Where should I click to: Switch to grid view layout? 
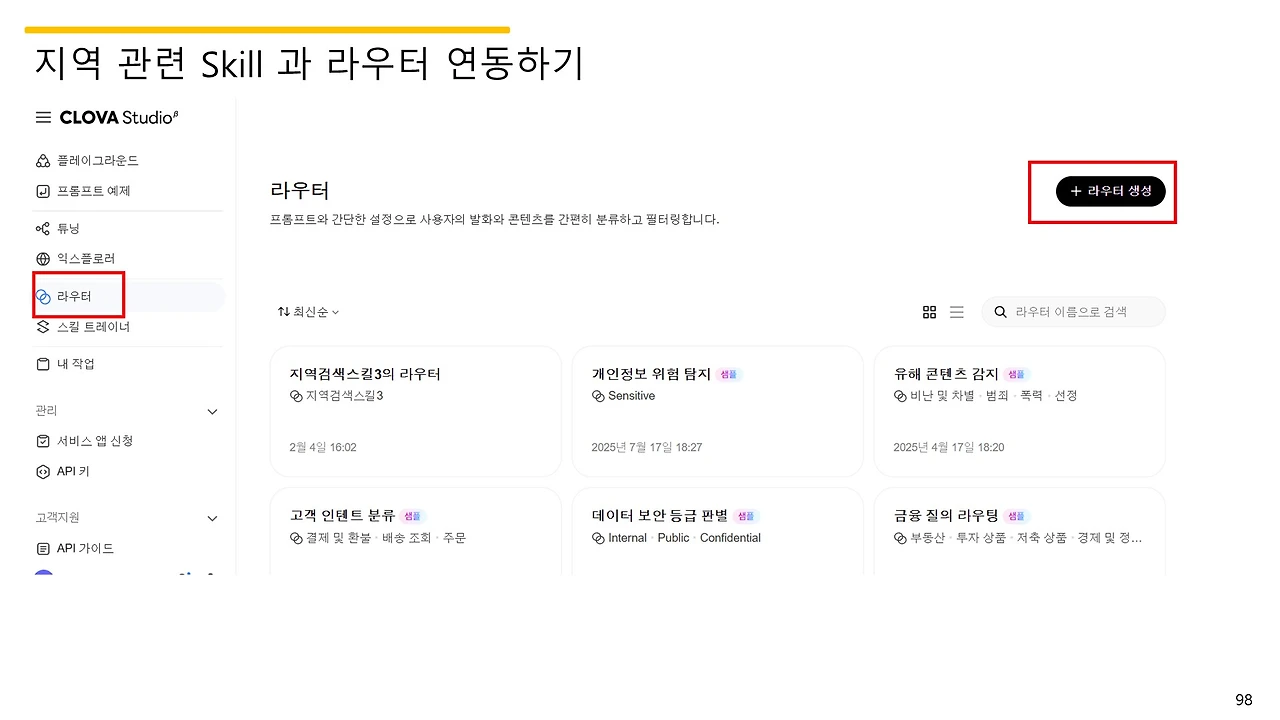click(929, 312)
